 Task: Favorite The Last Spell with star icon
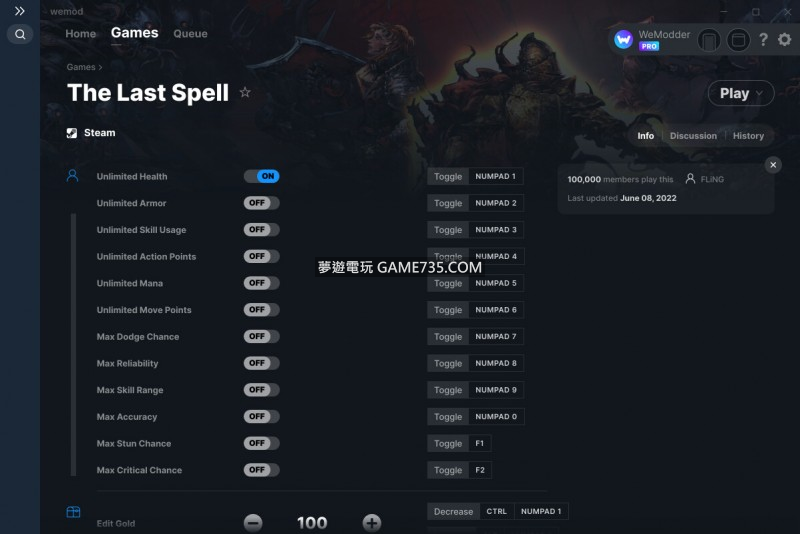point(245,92)
